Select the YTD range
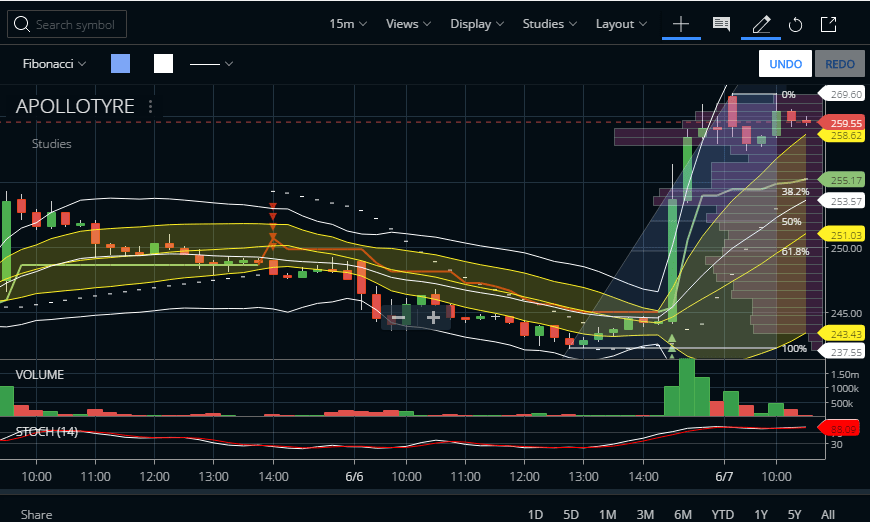Viewport: 870px width, 522px height. point(722,515)
